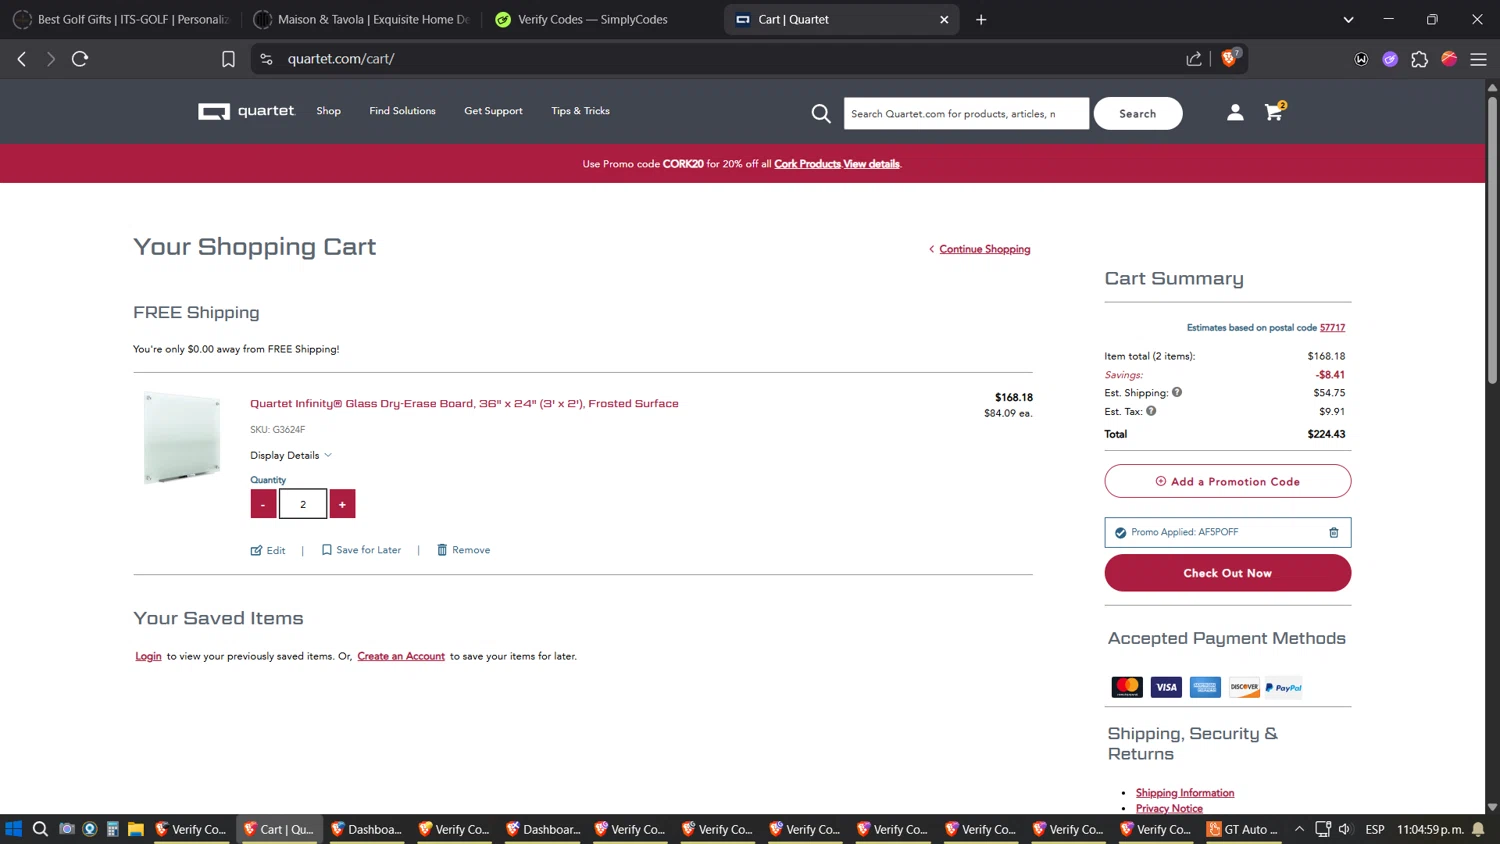This screenshot has height=844, width=1500.
Task: Open Get Support menu
Action: click(x=493, y=111)
